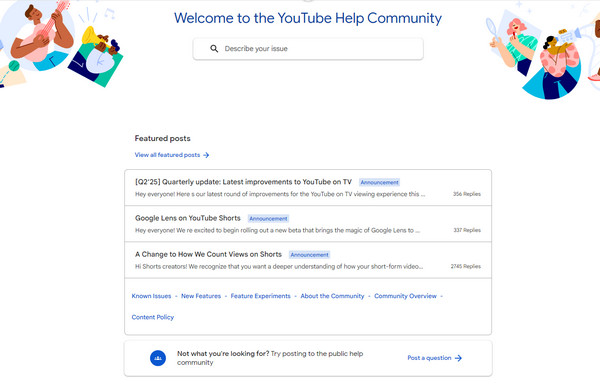This screenshot has width=600, height=388.
Task: Click the 356 Replies count
Action: tap(467, 194)
